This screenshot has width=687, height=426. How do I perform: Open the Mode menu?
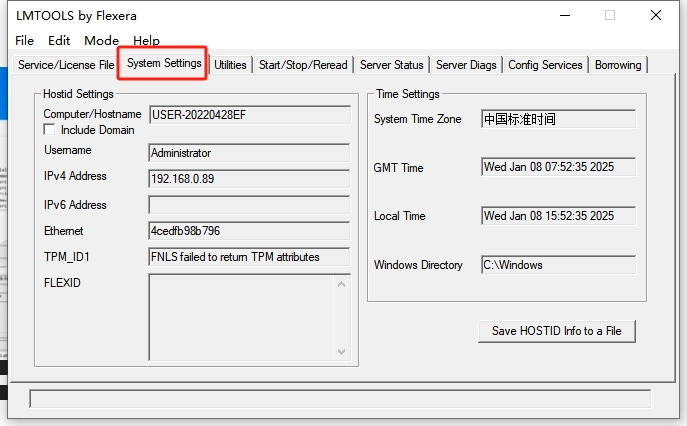tap(101, 41)
